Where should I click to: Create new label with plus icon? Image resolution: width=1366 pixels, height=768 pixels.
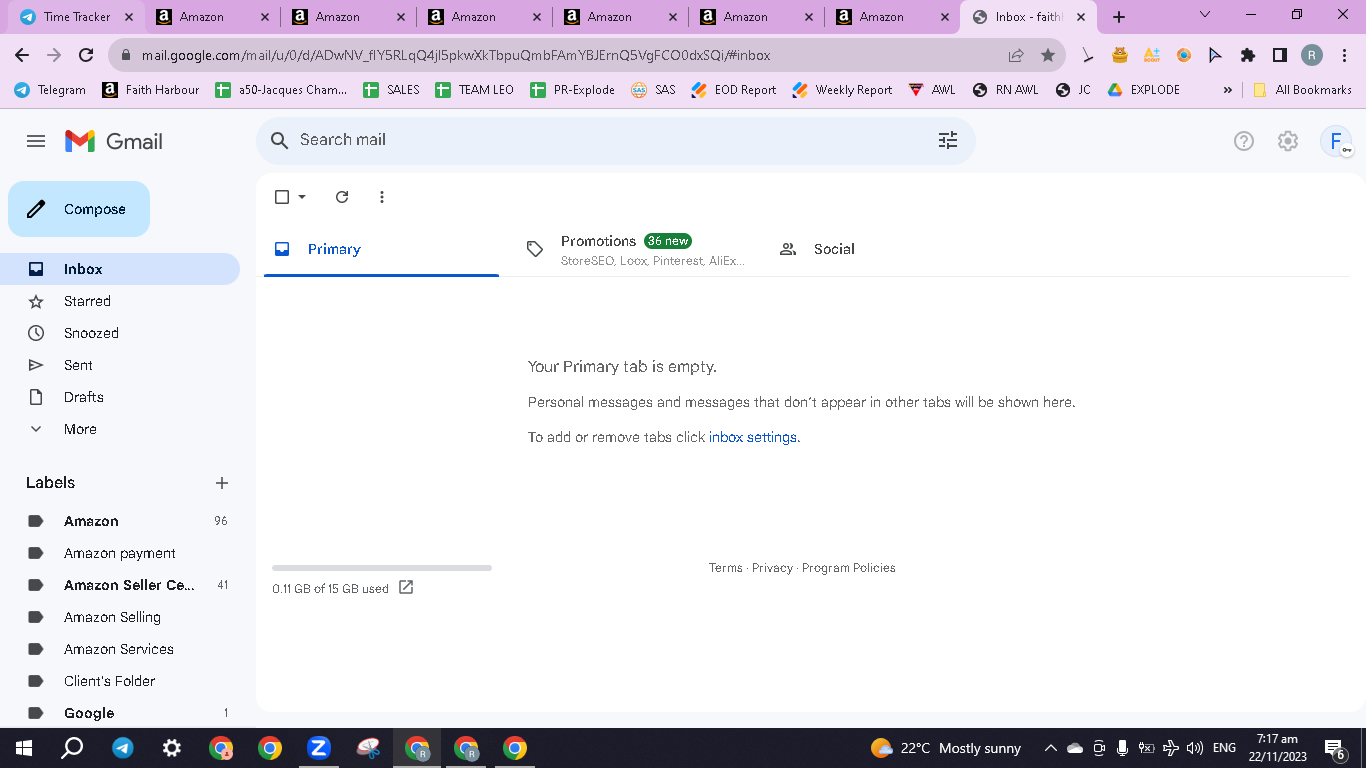click(222, 483)
